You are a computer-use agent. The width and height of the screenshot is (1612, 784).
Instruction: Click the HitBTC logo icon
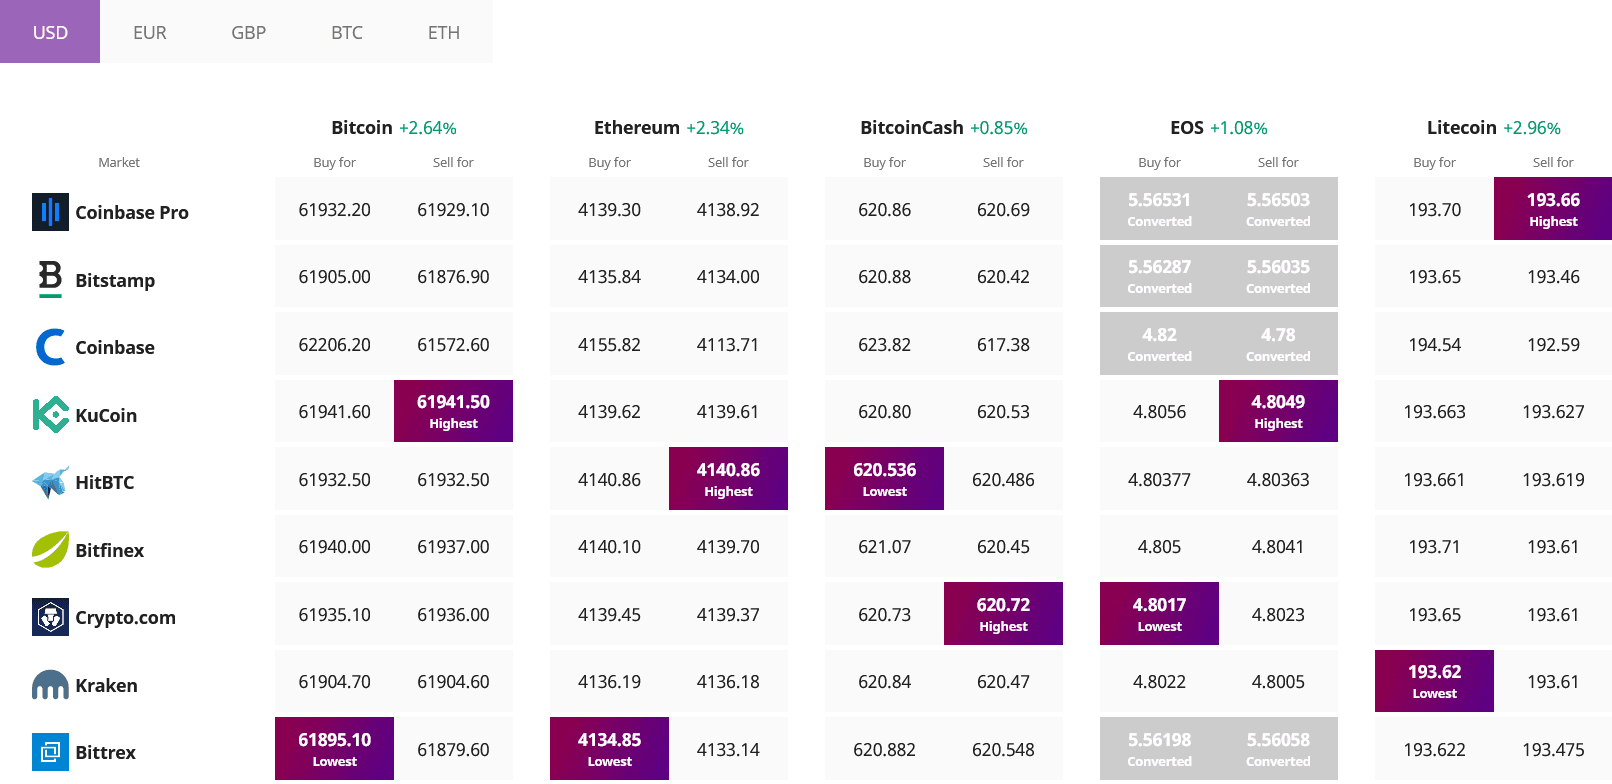point(50,482)
